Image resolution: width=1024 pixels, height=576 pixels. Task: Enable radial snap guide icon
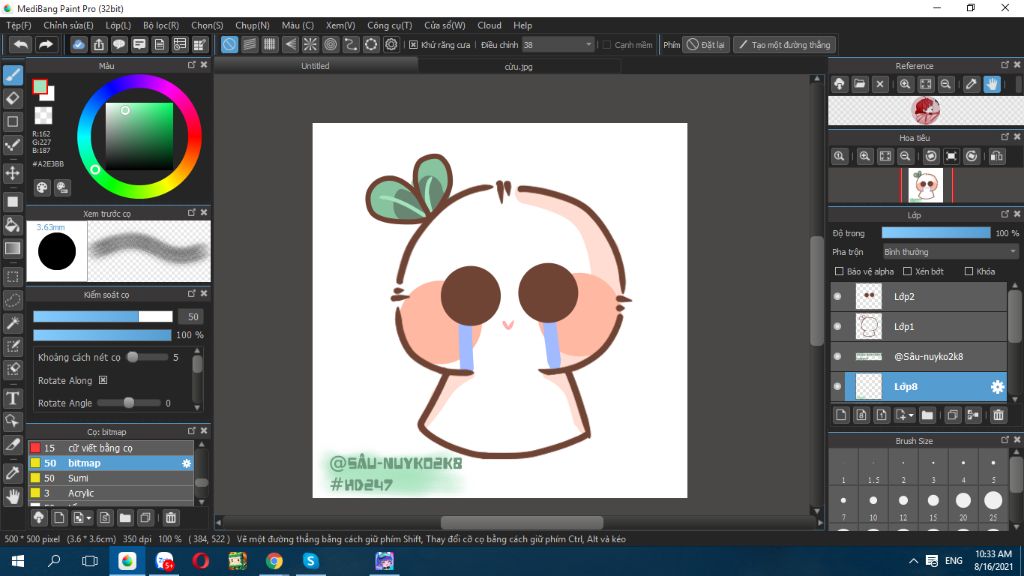coord(310,45)
